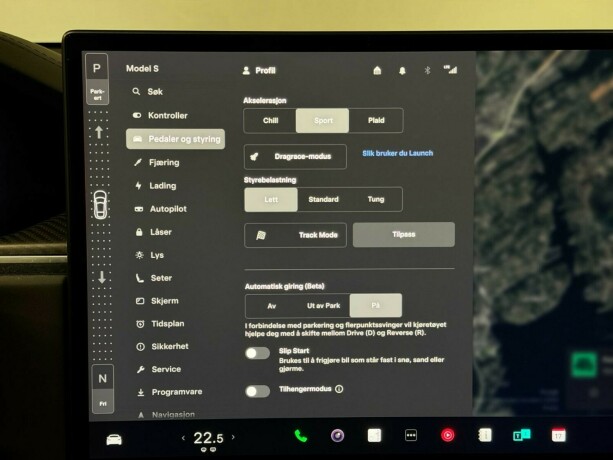Select Pedaler og styring menu
Screen dimensions: 613x460
(176, 139)
